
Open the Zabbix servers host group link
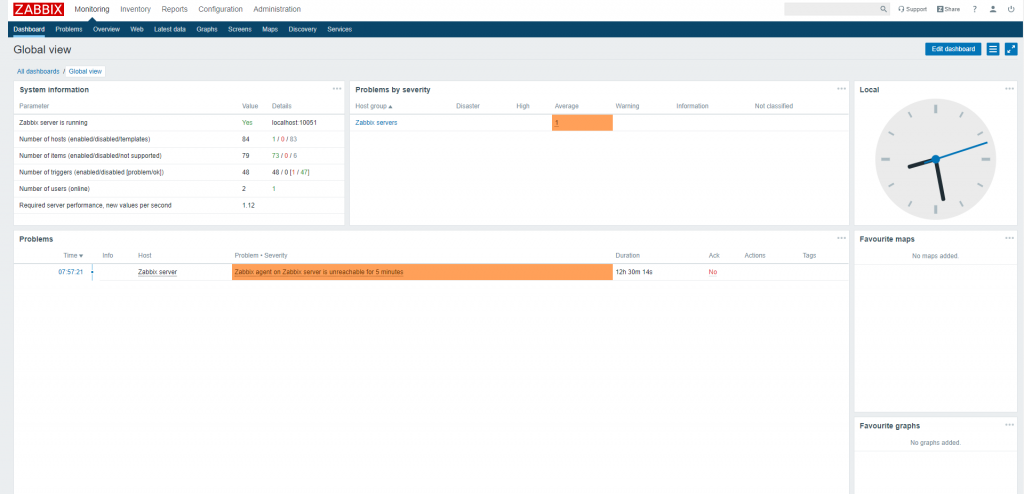click(376, 122)
